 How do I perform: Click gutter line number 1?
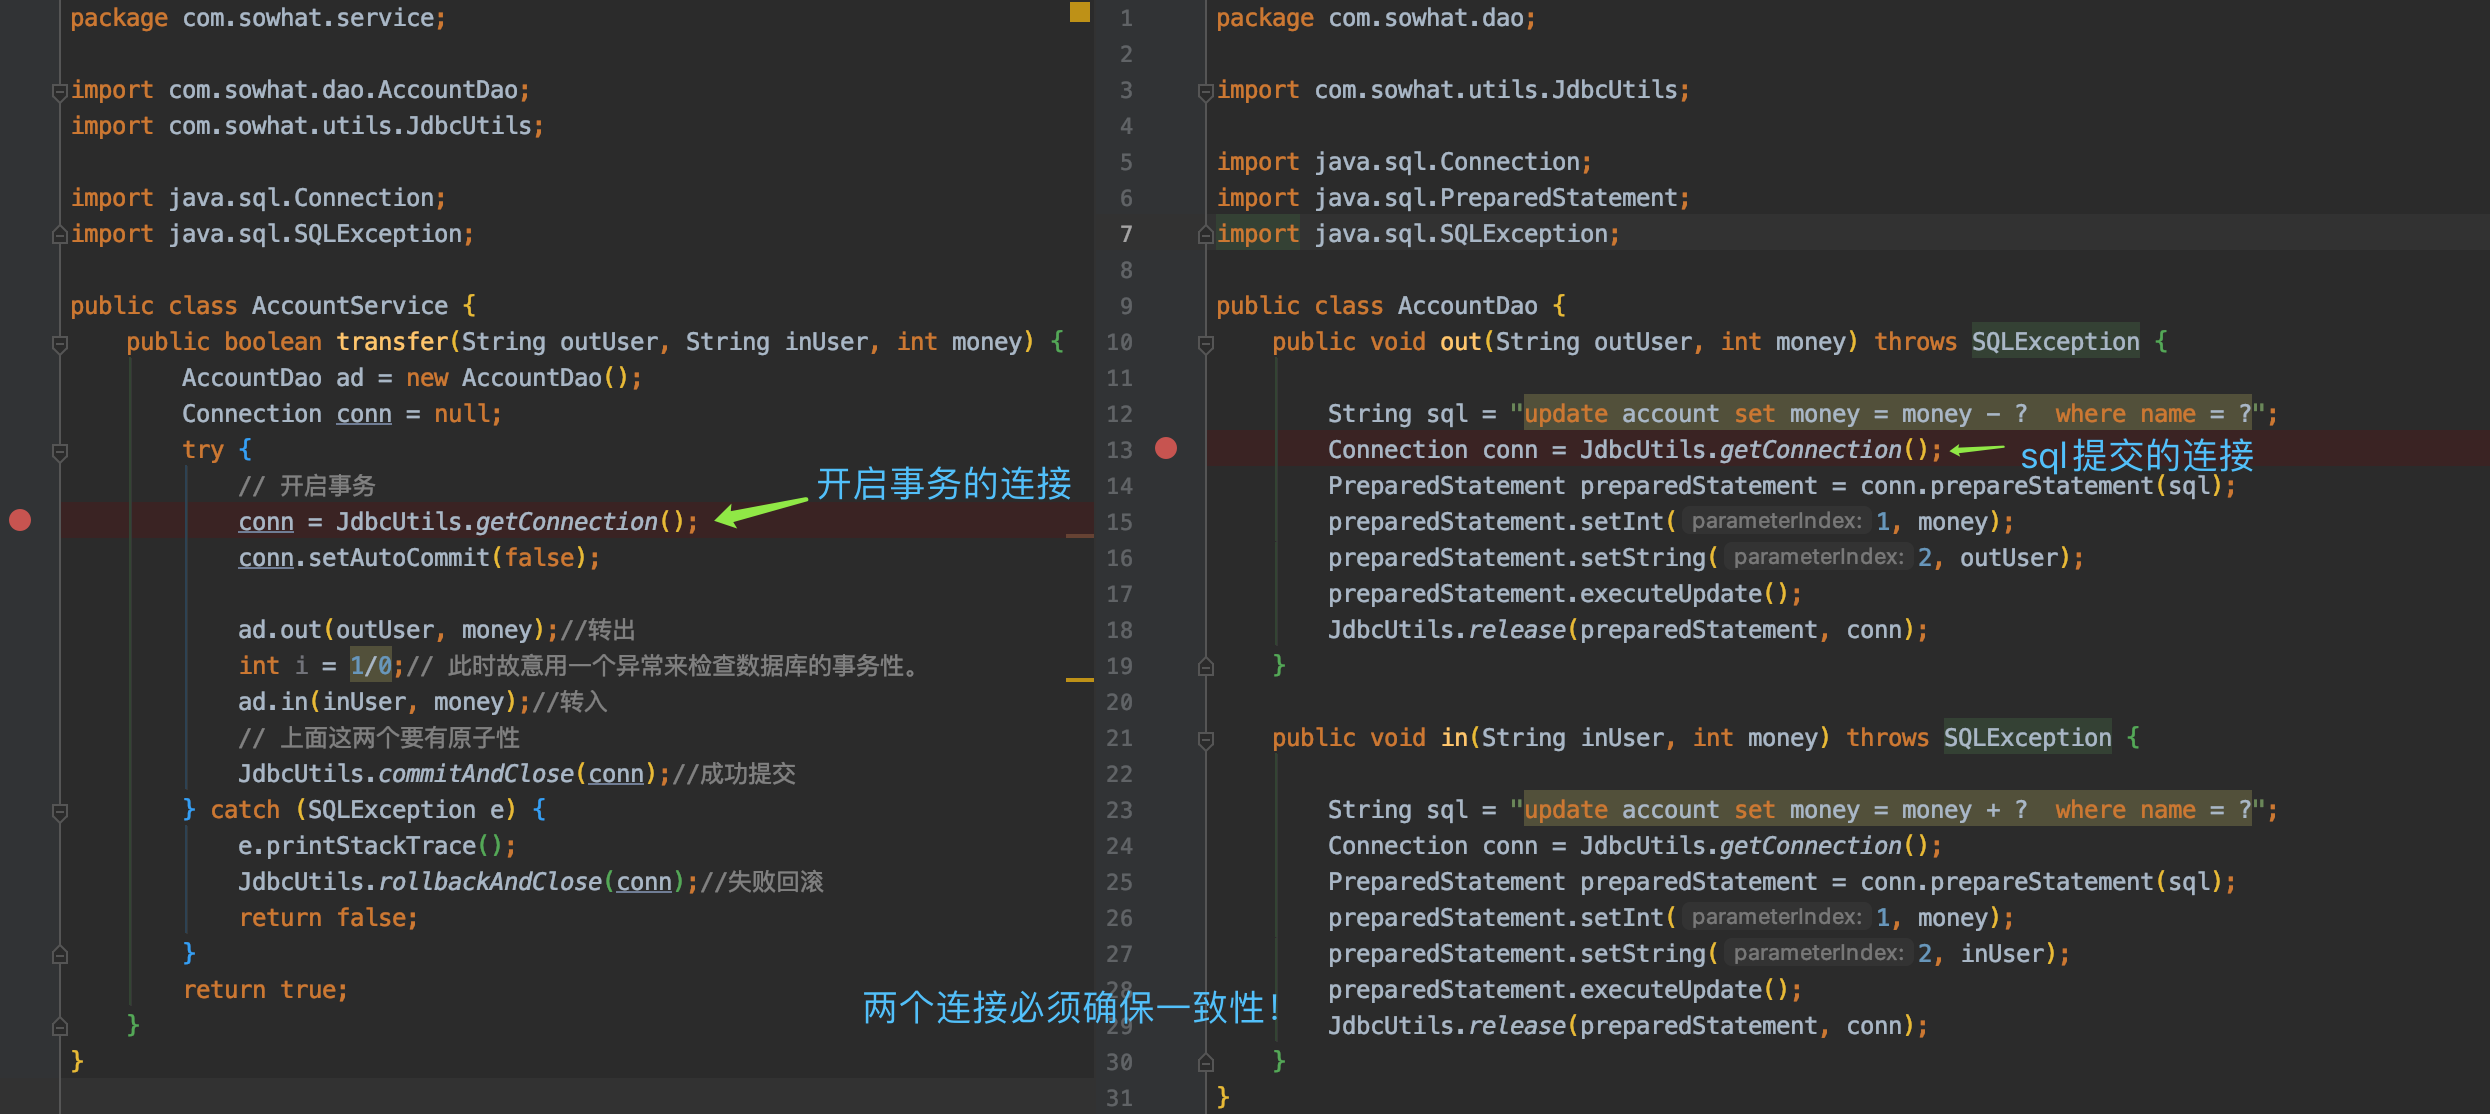(x=1126, y=18)
